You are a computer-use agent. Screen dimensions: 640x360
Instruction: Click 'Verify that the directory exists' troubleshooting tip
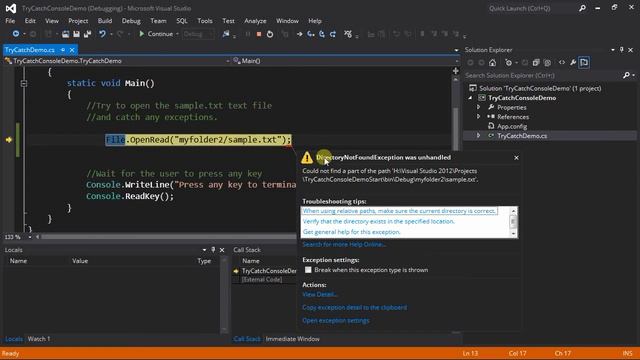(378, 221)
